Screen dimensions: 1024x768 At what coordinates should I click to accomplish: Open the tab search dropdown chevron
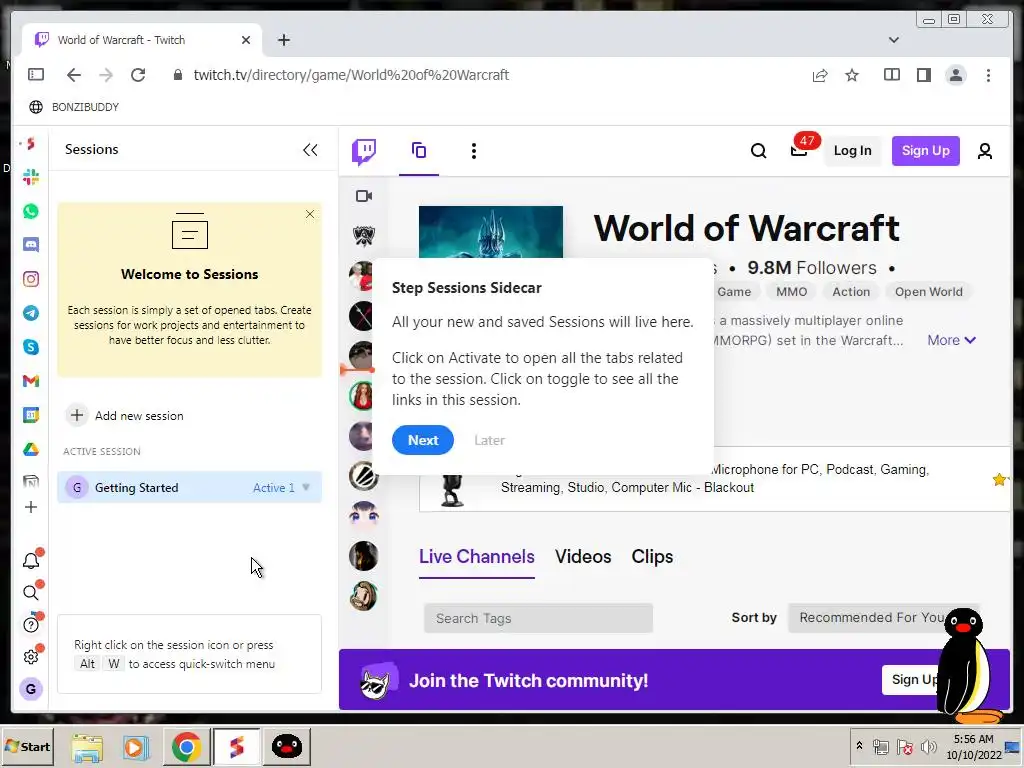pyautogui.click(x=893, y=40)
